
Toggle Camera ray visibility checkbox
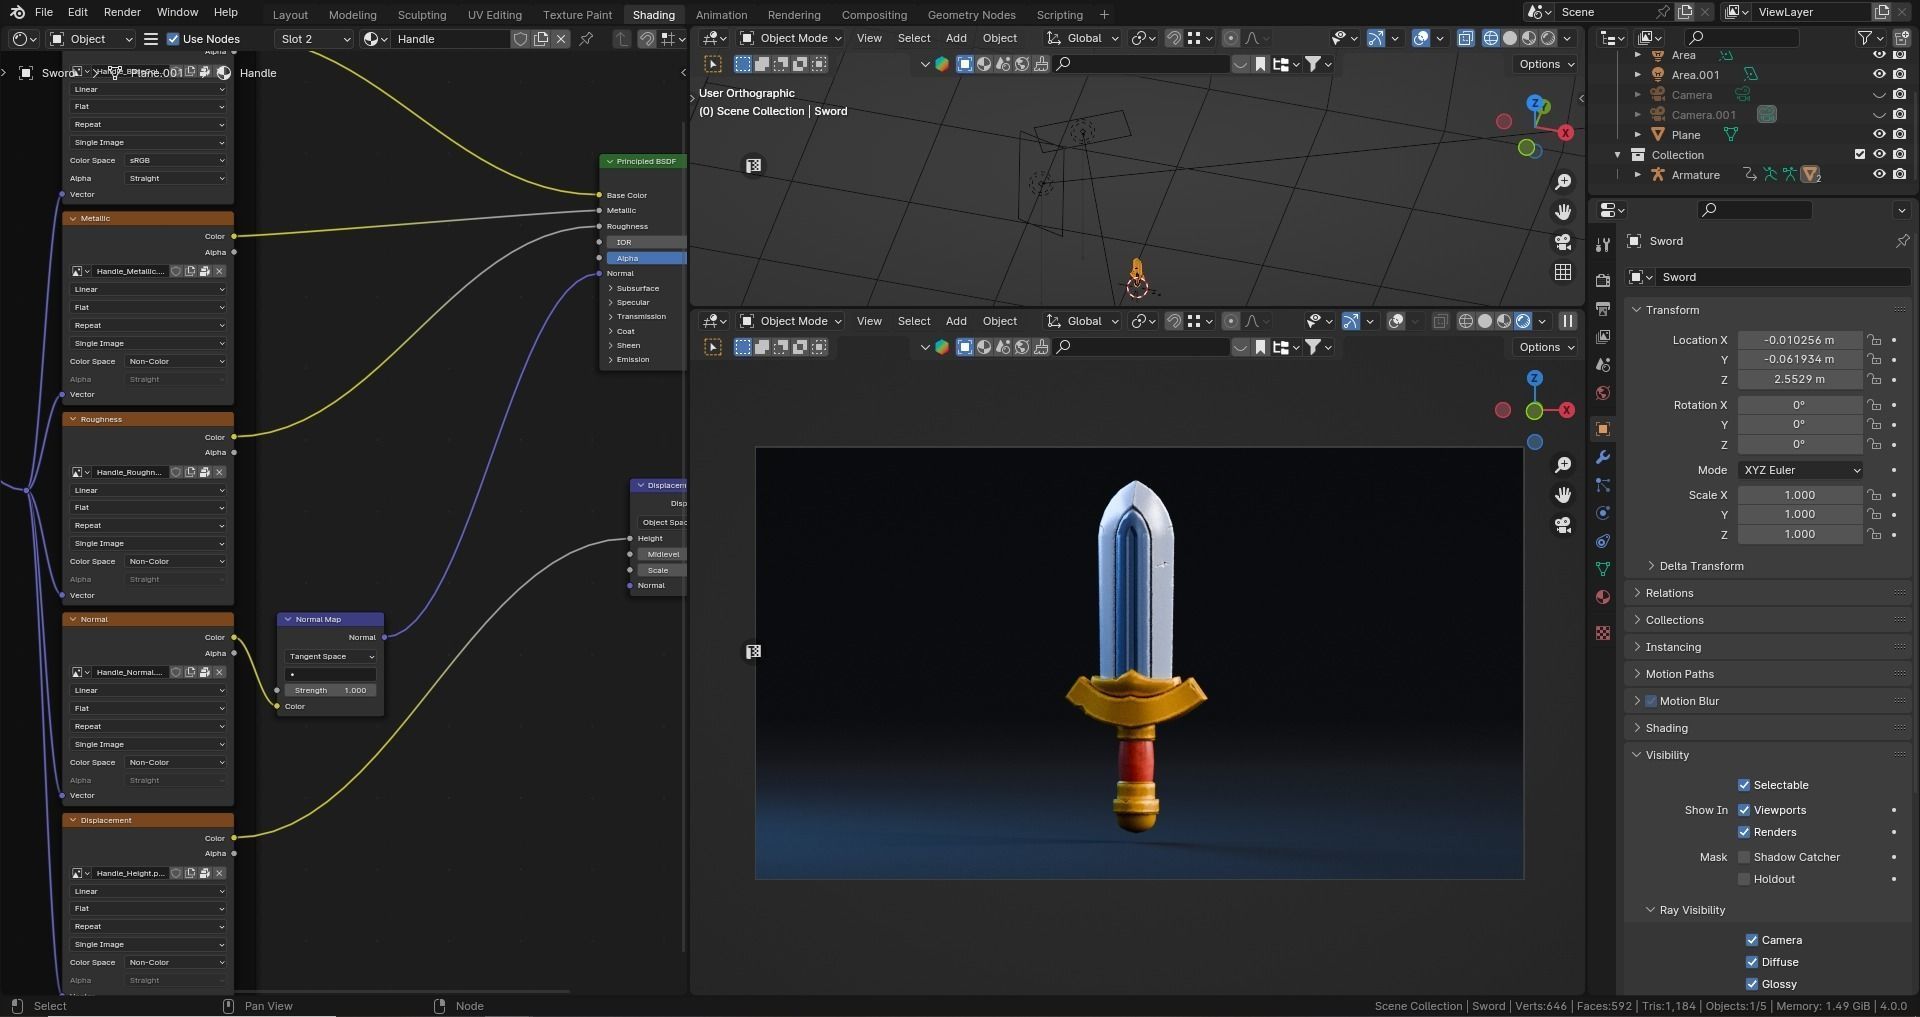pyautogui.click(x=1752, y=940)
